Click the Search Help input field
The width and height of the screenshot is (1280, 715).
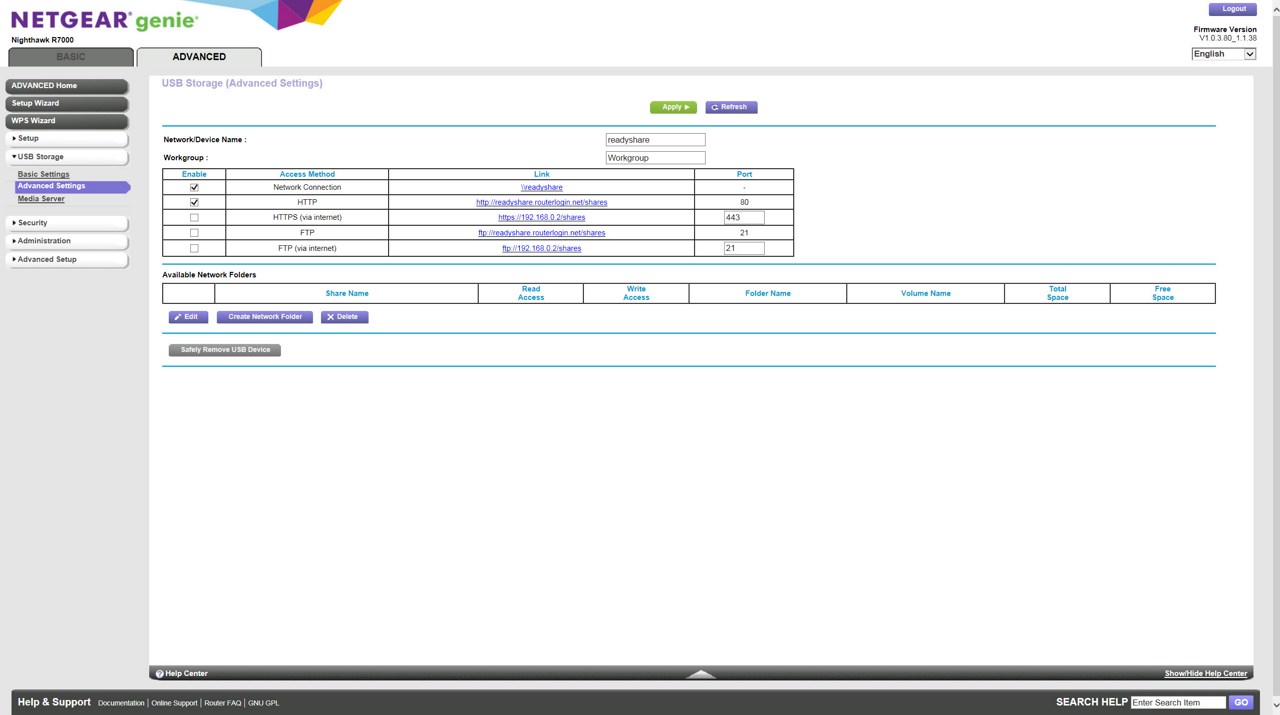tap(1178, 703)
